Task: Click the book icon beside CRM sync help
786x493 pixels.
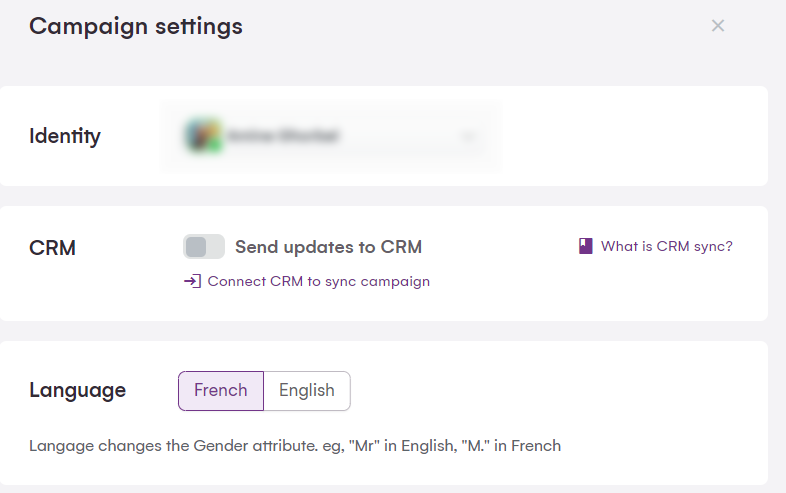Action: pyautogui.click(x=586, y=246)
